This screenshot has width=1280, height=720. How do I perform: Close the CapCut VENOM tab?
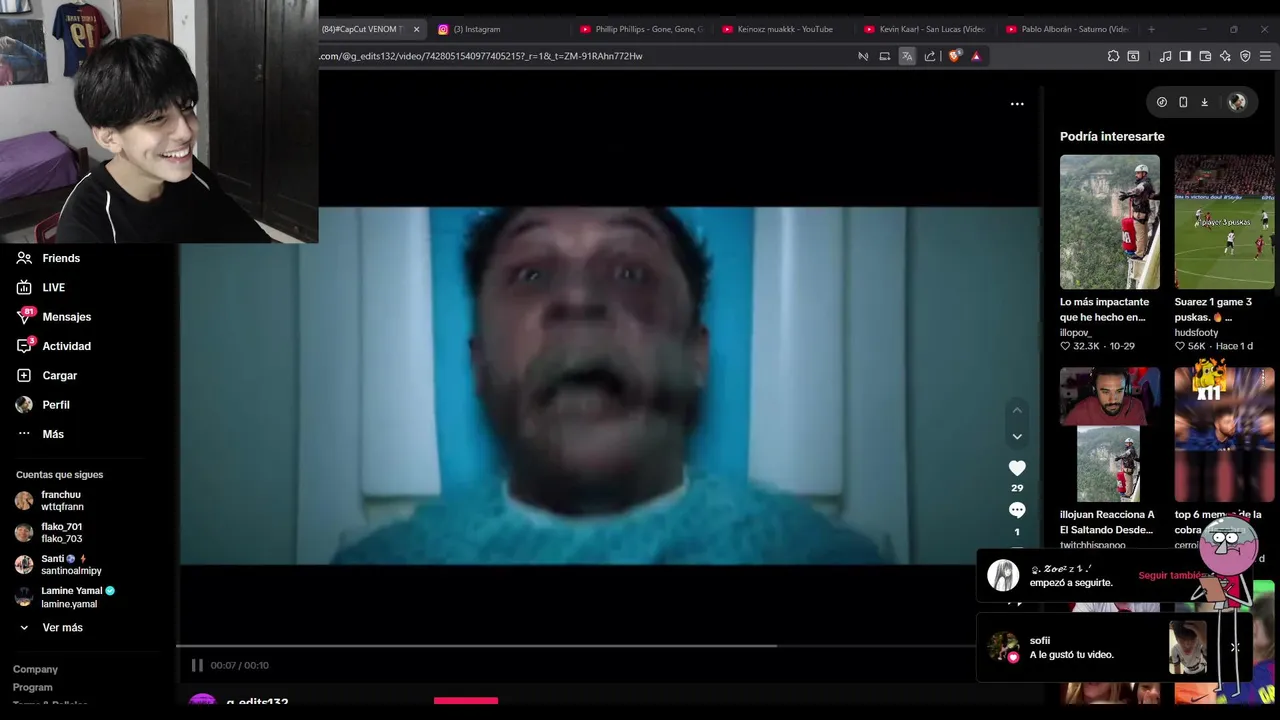tap(416, 29)
